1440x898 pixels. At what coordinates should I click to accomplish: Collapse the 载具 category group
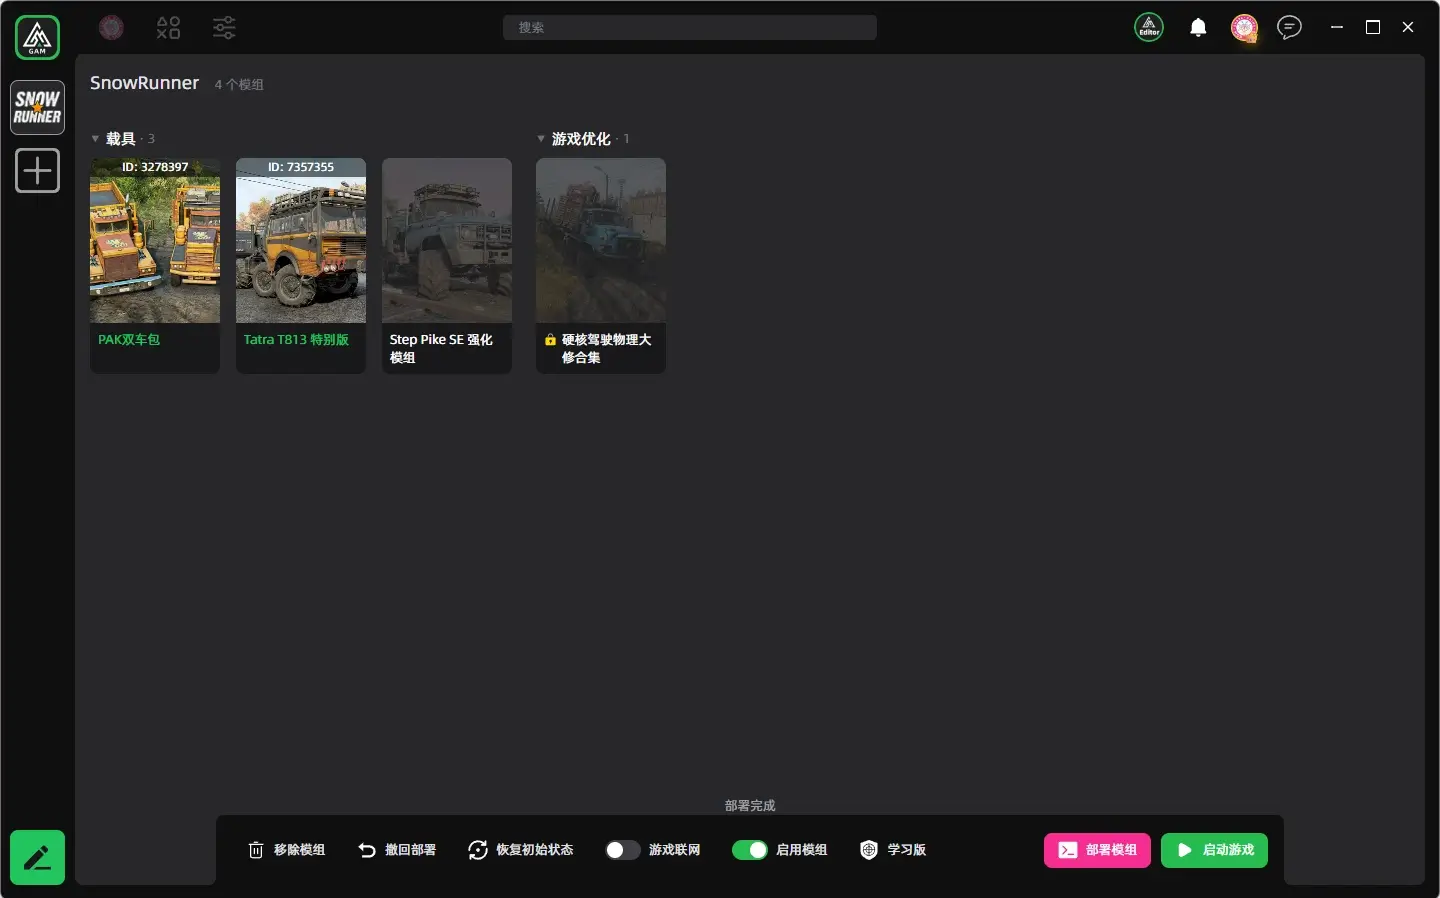tap(95, 139)
